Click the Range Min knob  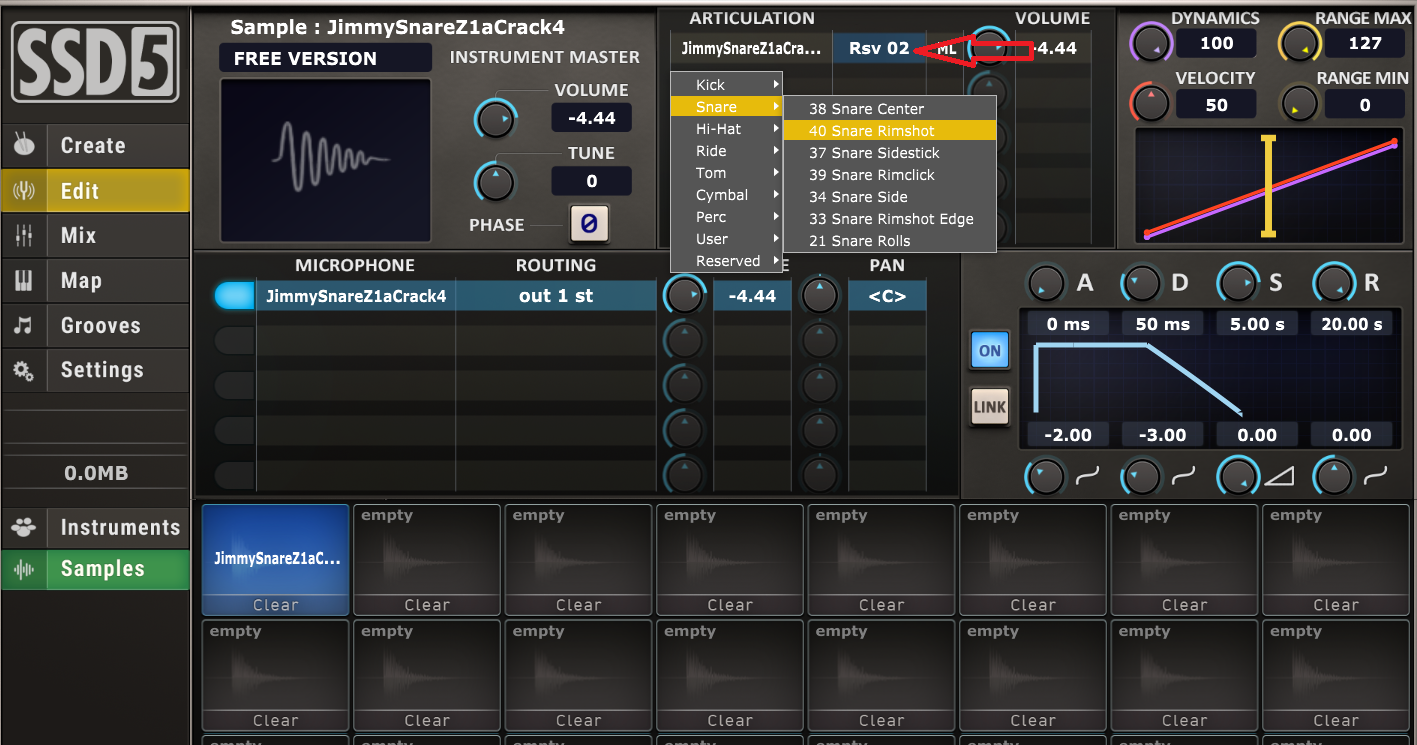pyautogui.click(x=1298, y=102)
